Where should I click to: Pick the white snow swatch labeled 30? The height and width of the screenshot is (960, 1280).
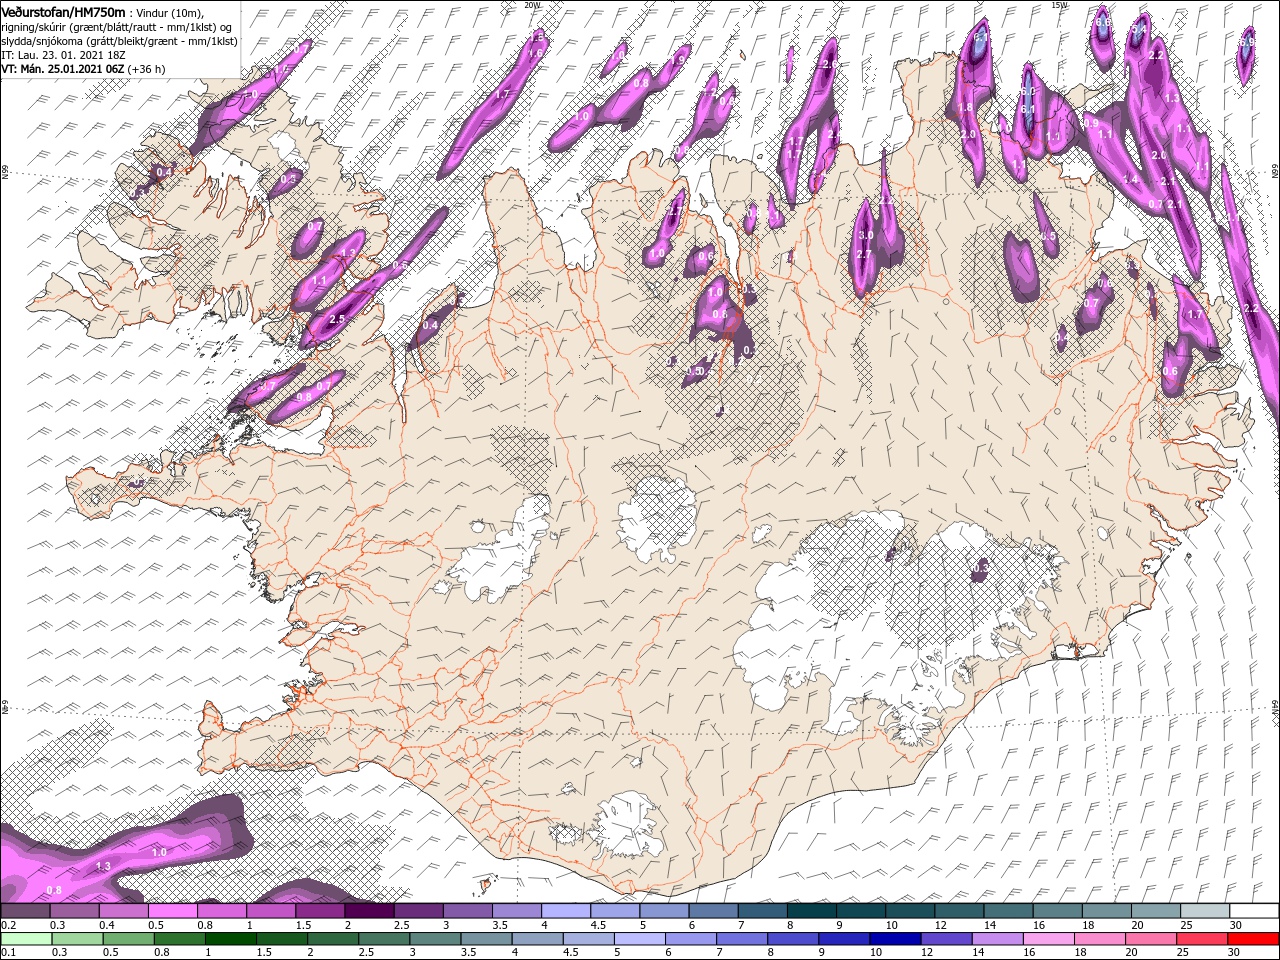[1254, 911]
